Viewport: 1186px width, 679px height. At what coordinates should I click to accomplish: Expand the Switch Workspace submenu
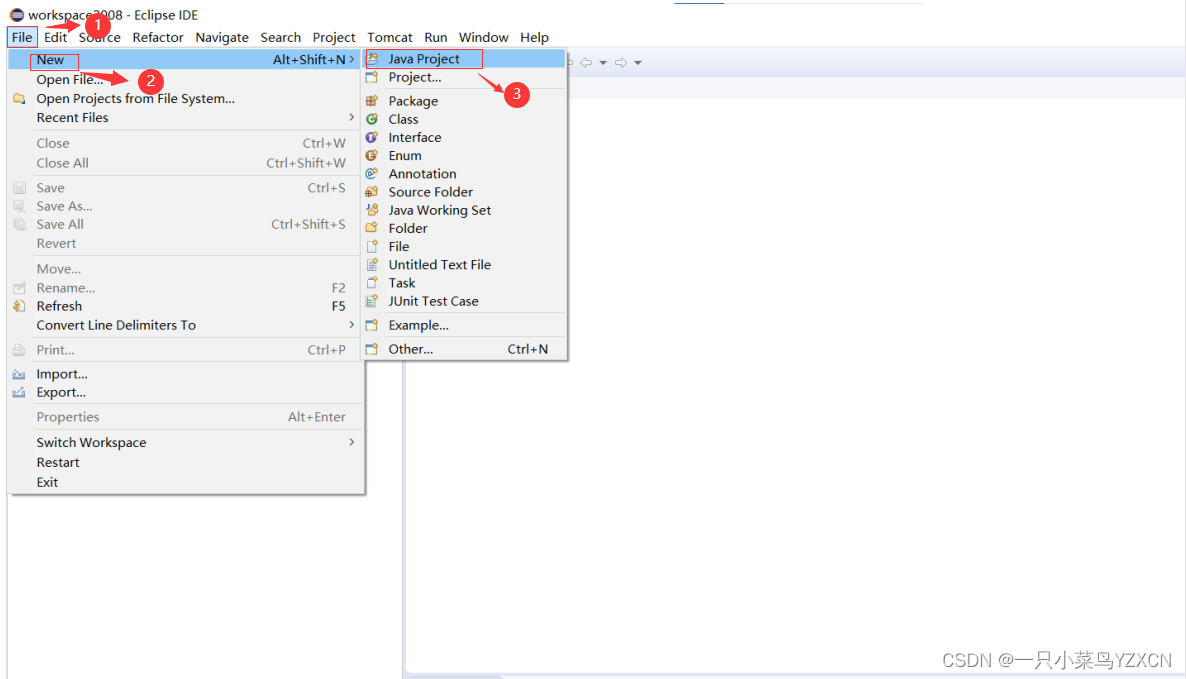[352, 442]
